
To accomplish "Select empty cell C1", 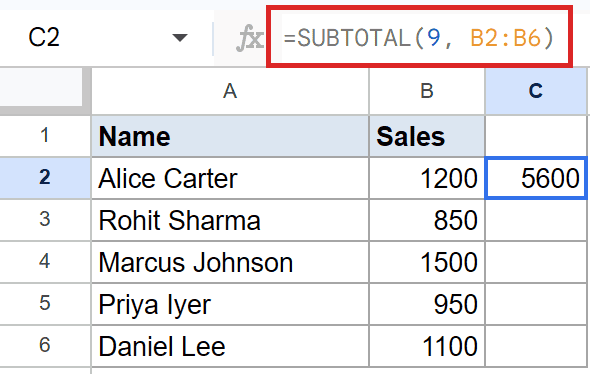I will [536, 136].
